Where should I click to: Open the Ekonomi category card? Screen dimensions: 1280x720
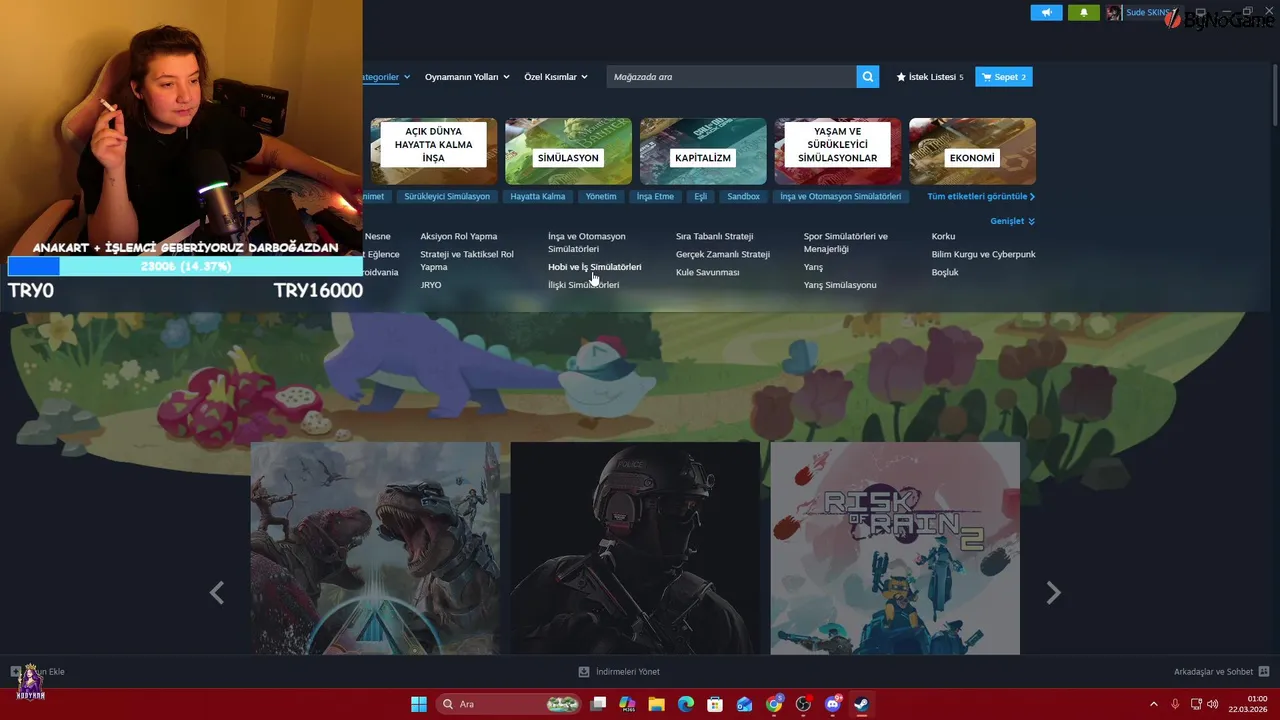pos(972,151)
